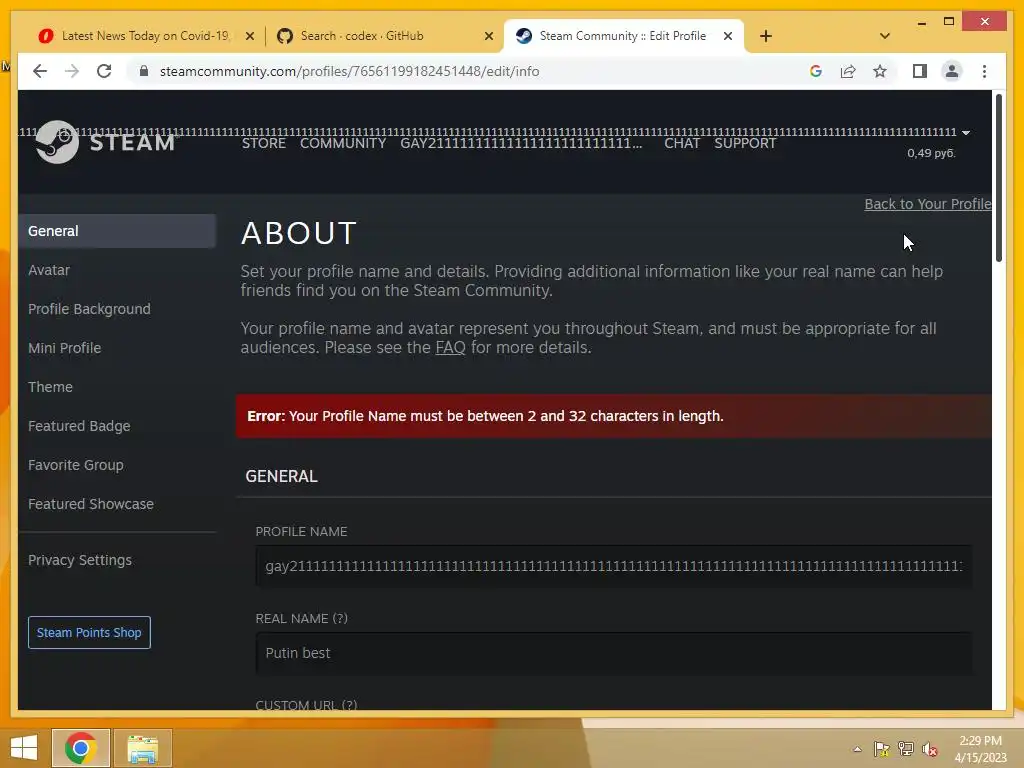Screen dimensions: 1024x768
Task: Open the Chrome three-dot menu
Action: 984,71
